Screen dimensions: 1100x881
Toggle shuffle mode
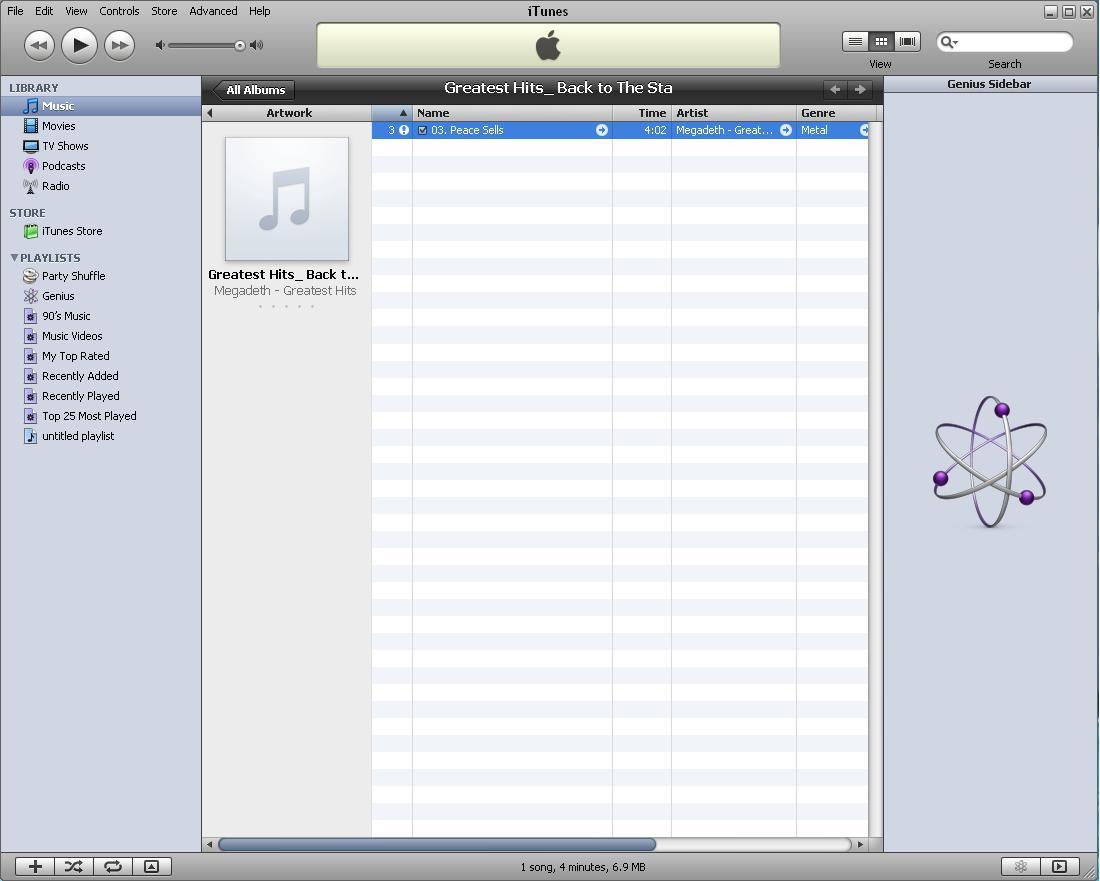point(74,866)
